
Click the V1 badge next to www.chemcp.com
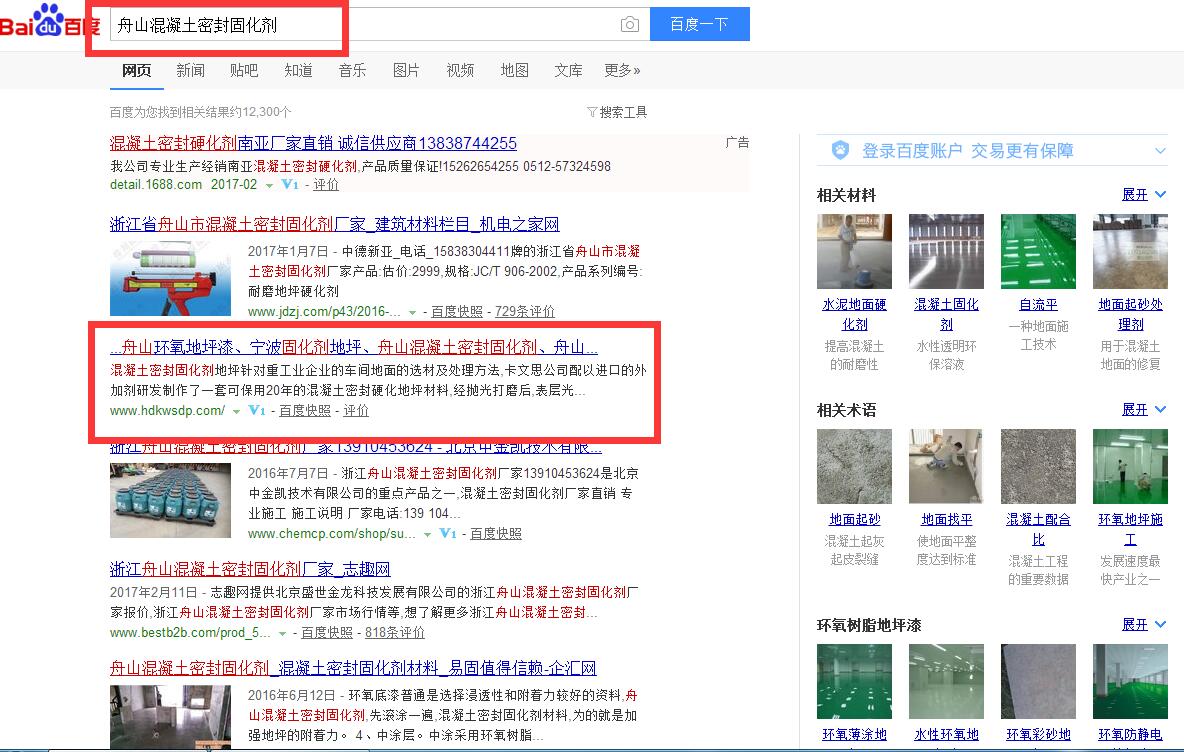(448, 533)
